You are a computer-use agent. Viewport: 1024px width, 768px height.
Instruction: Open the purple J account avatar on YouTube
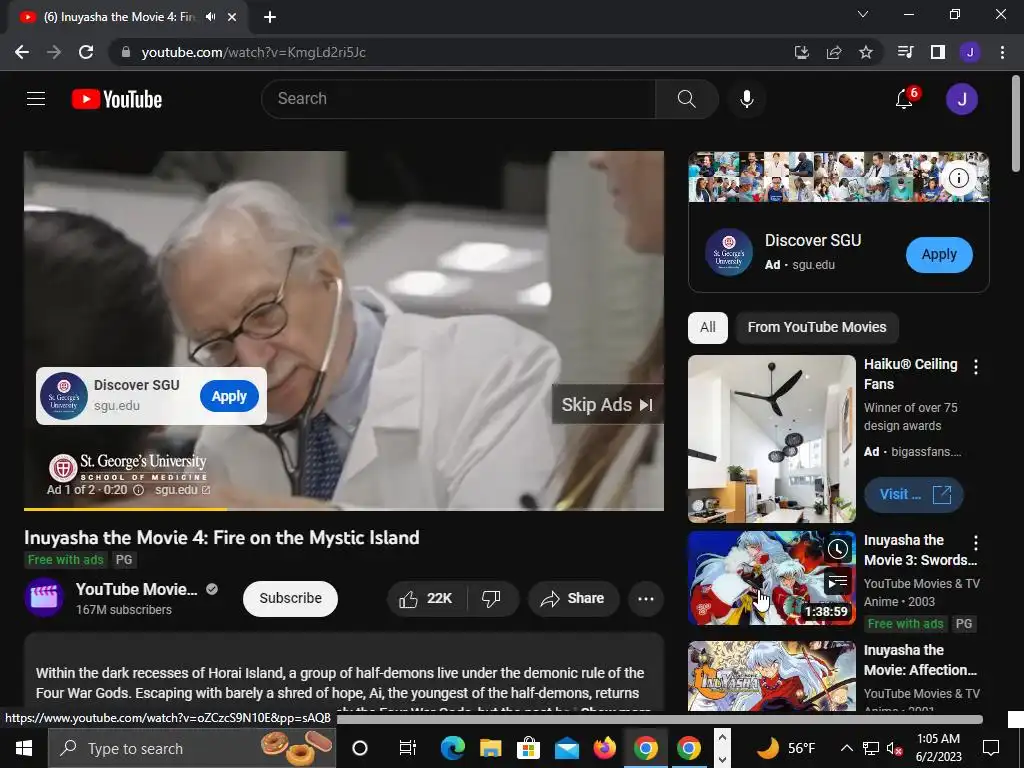[x=961, y=99]
